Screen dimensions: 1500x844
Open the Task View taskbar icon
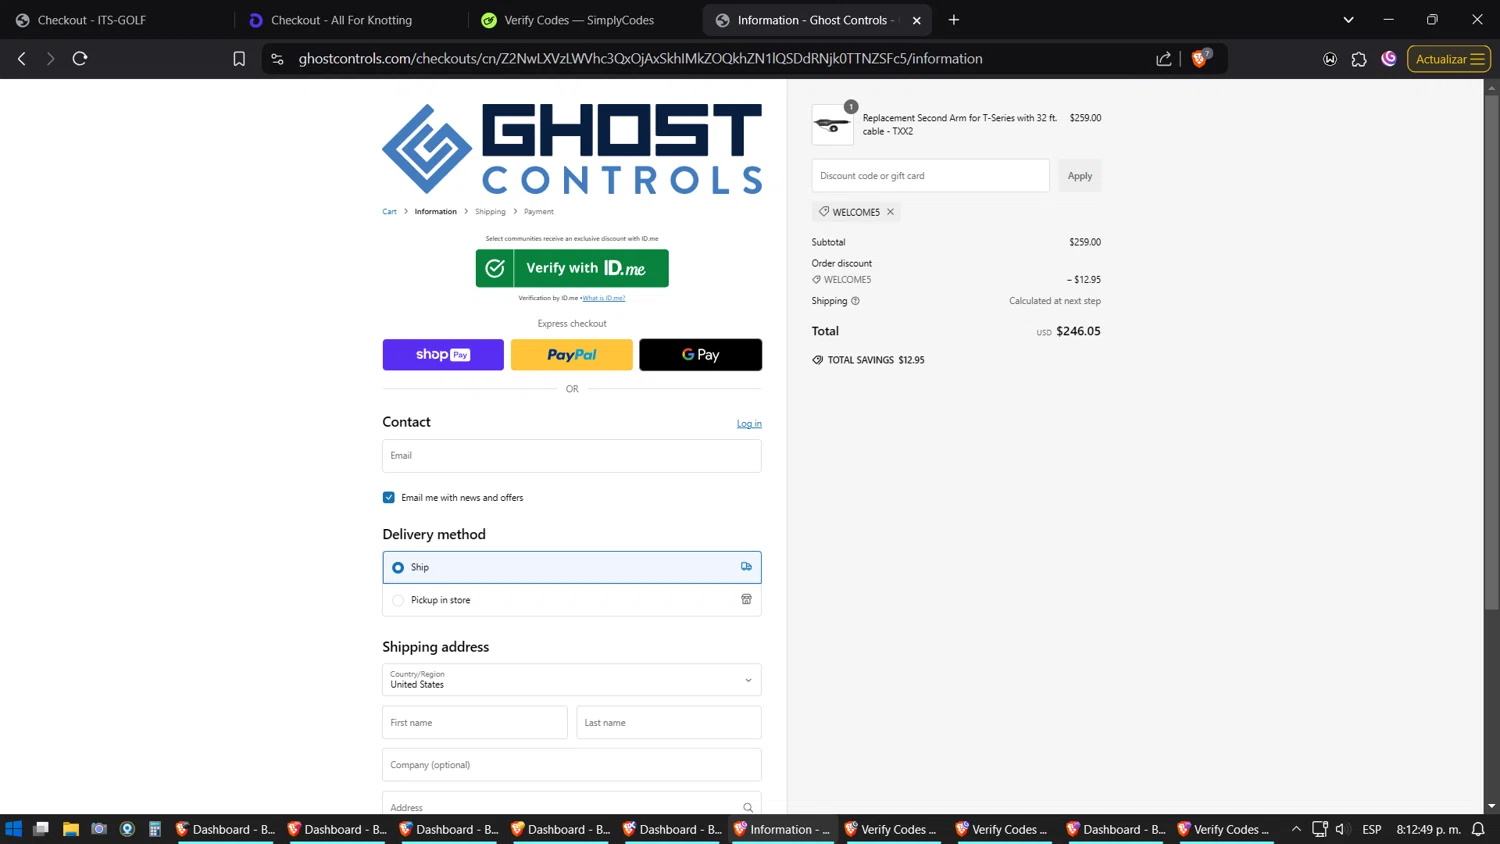click(x=41, y=829)
